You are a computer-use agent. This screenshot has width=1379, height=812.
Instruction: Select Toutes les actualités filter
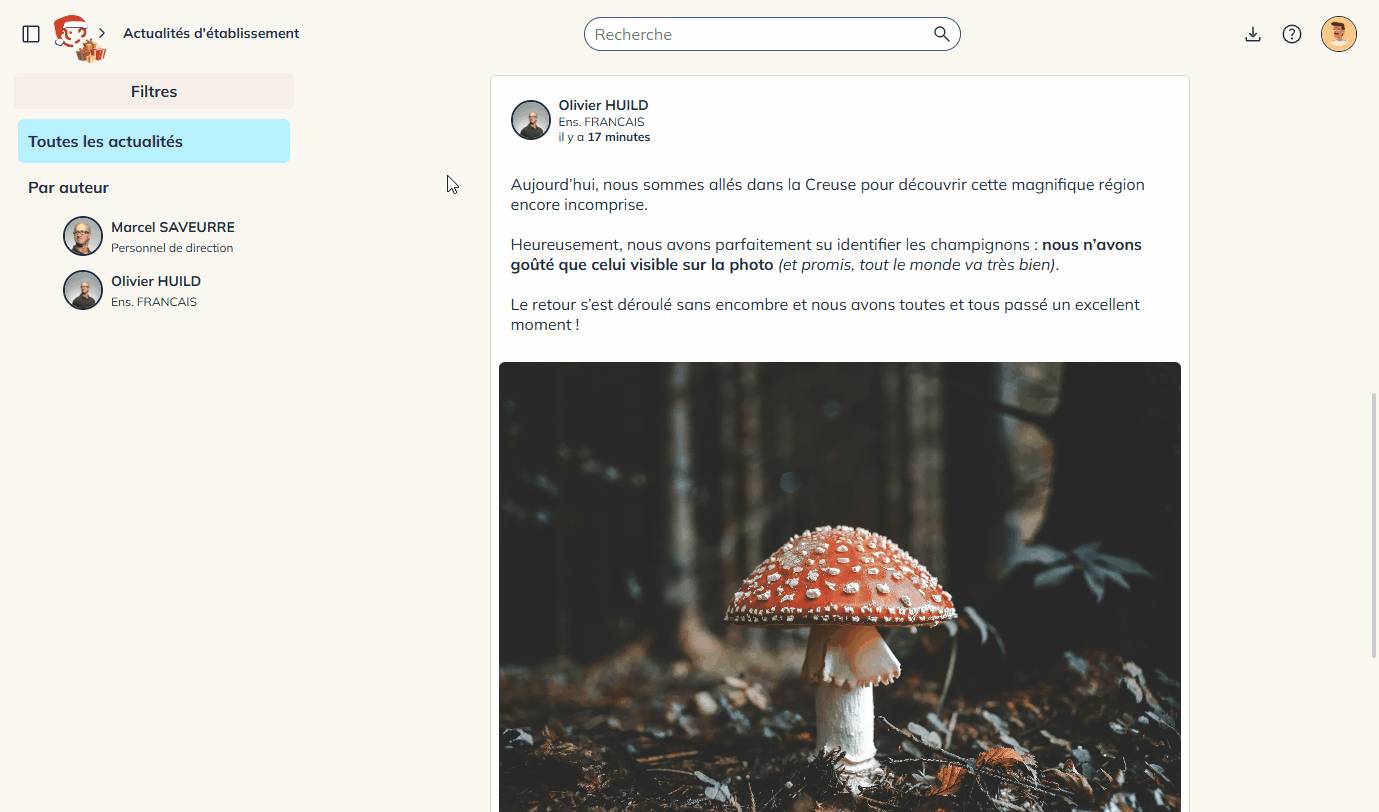click(154, 141)
